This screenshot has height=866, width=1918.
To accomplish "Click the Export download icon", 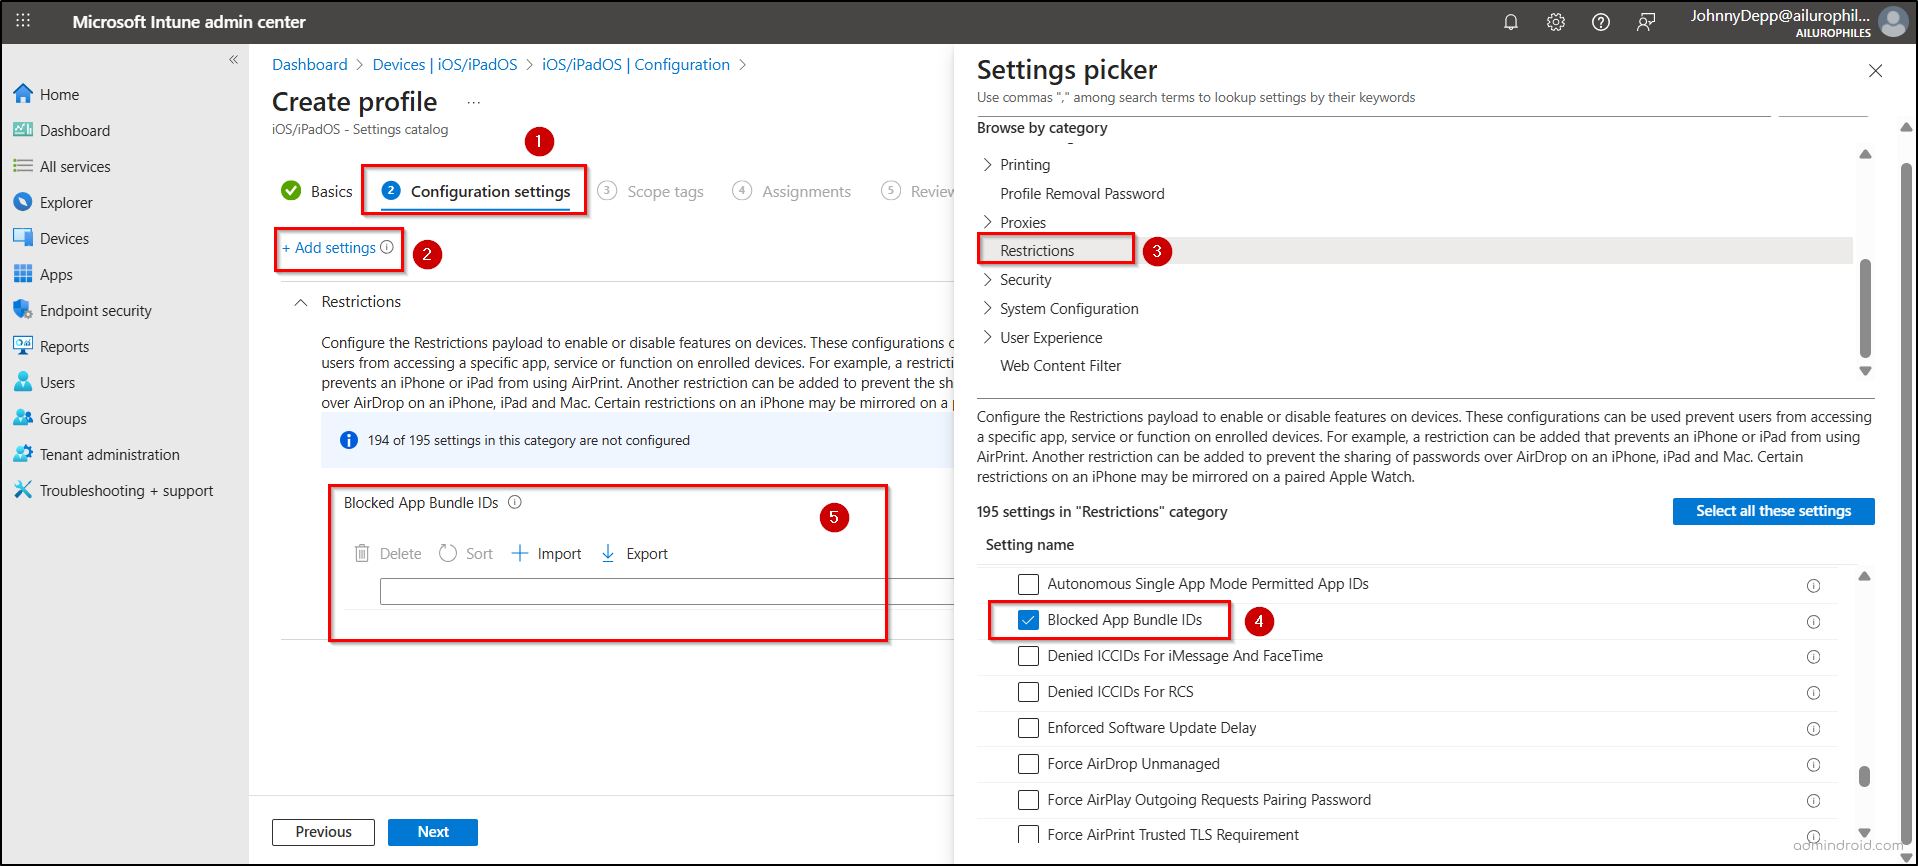I will [x=608, y=553].
